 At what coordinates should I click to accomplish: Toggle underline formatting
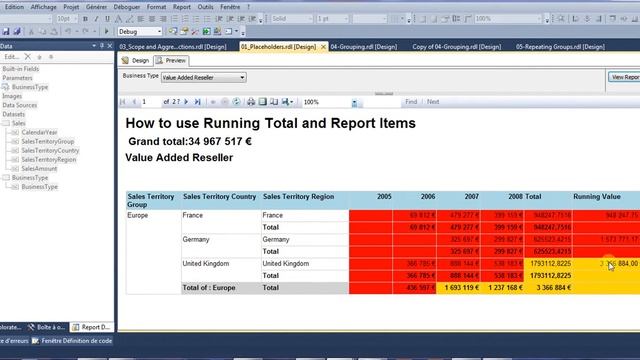[x=107, y=19]
